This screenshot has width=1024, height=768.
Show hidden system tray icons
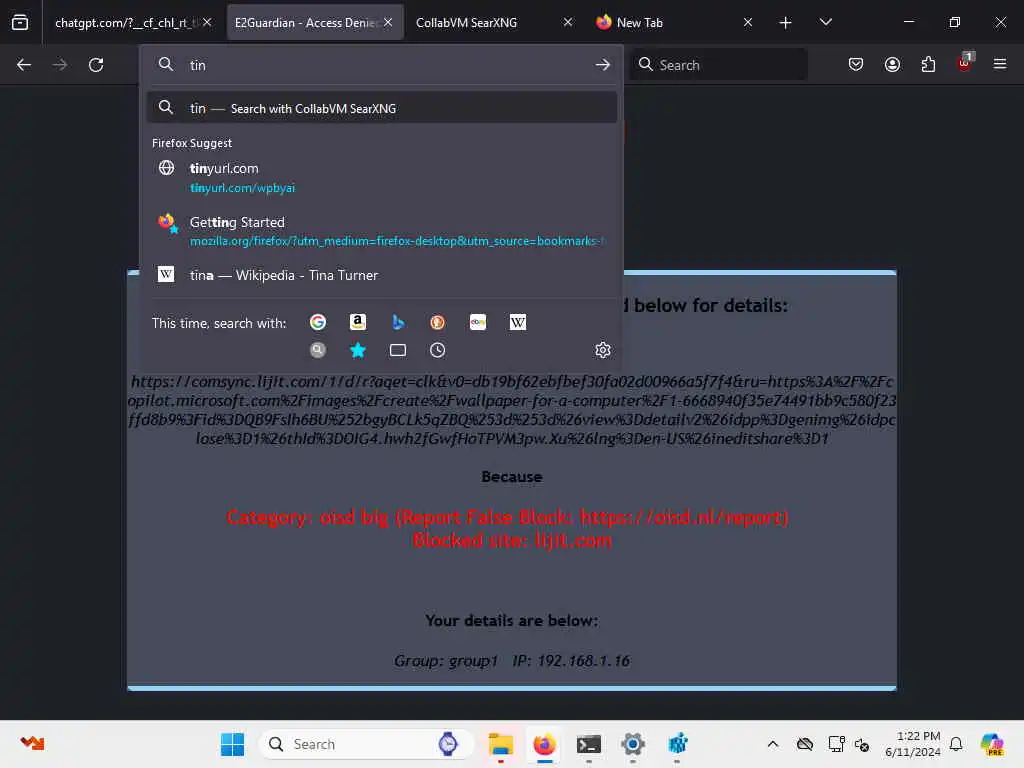click(x=773, y=744)
